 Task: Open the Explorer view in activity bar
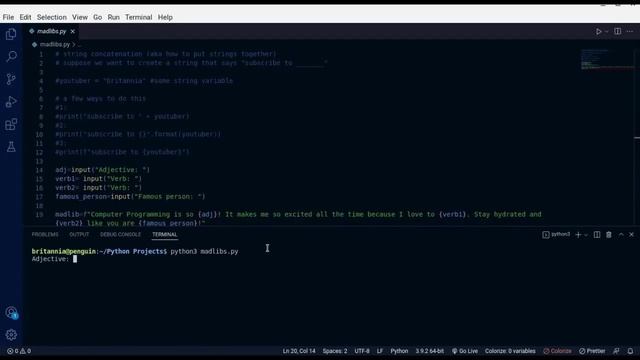(11, 34)
